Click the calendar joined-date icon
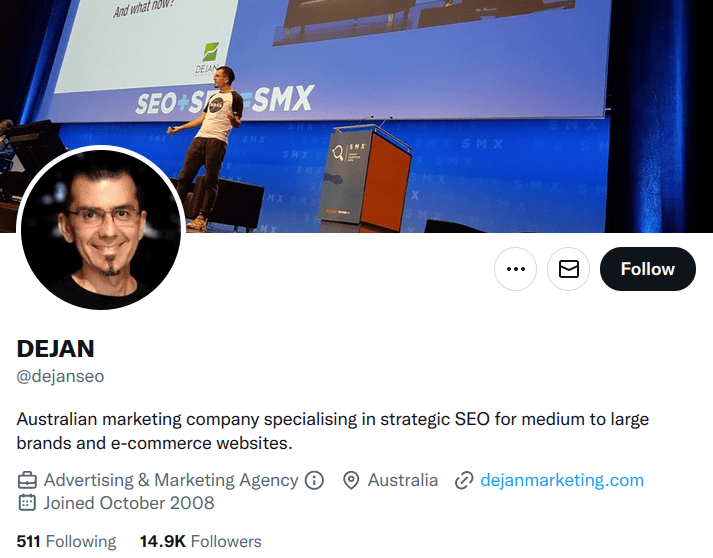The height and width of the screenshot is (558, 713). click(27, 503)
